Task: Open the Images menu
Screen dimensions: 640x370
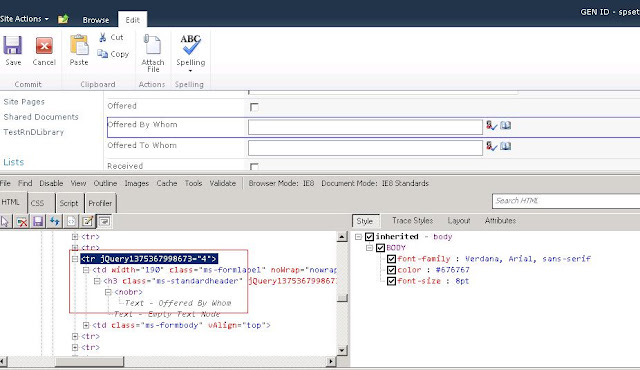Action: 137,183
